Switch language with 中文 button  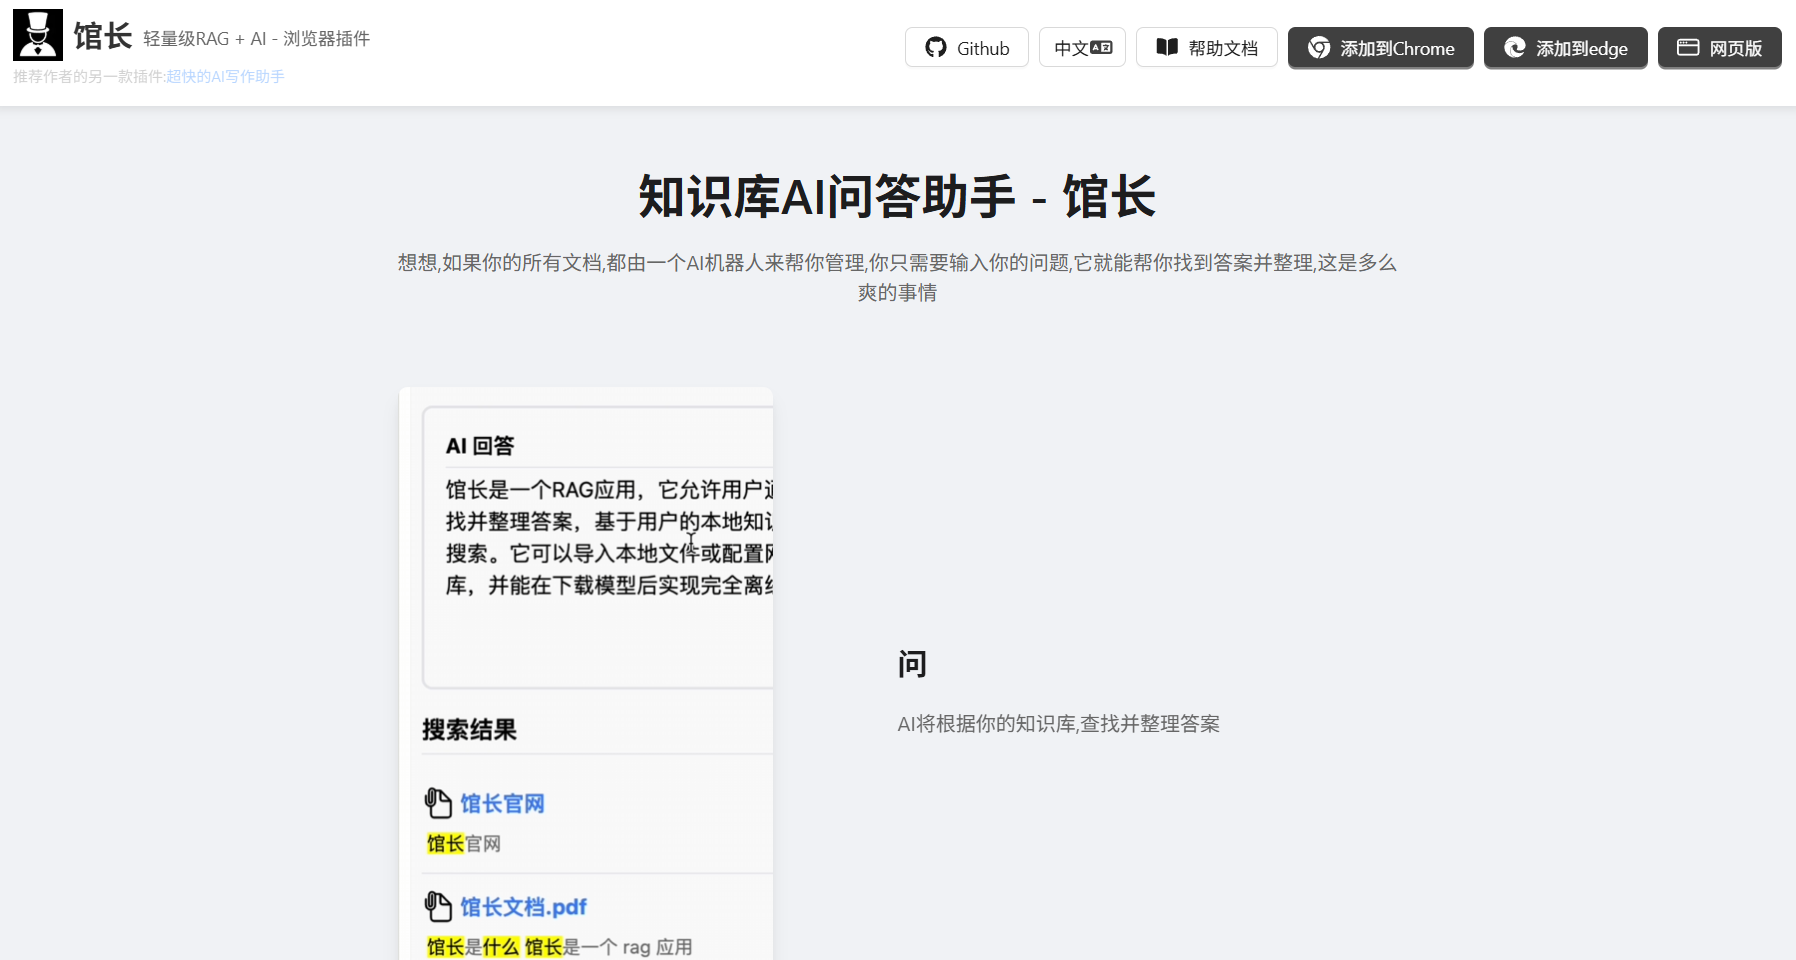pyautogui.click(x=1082, y=47)
